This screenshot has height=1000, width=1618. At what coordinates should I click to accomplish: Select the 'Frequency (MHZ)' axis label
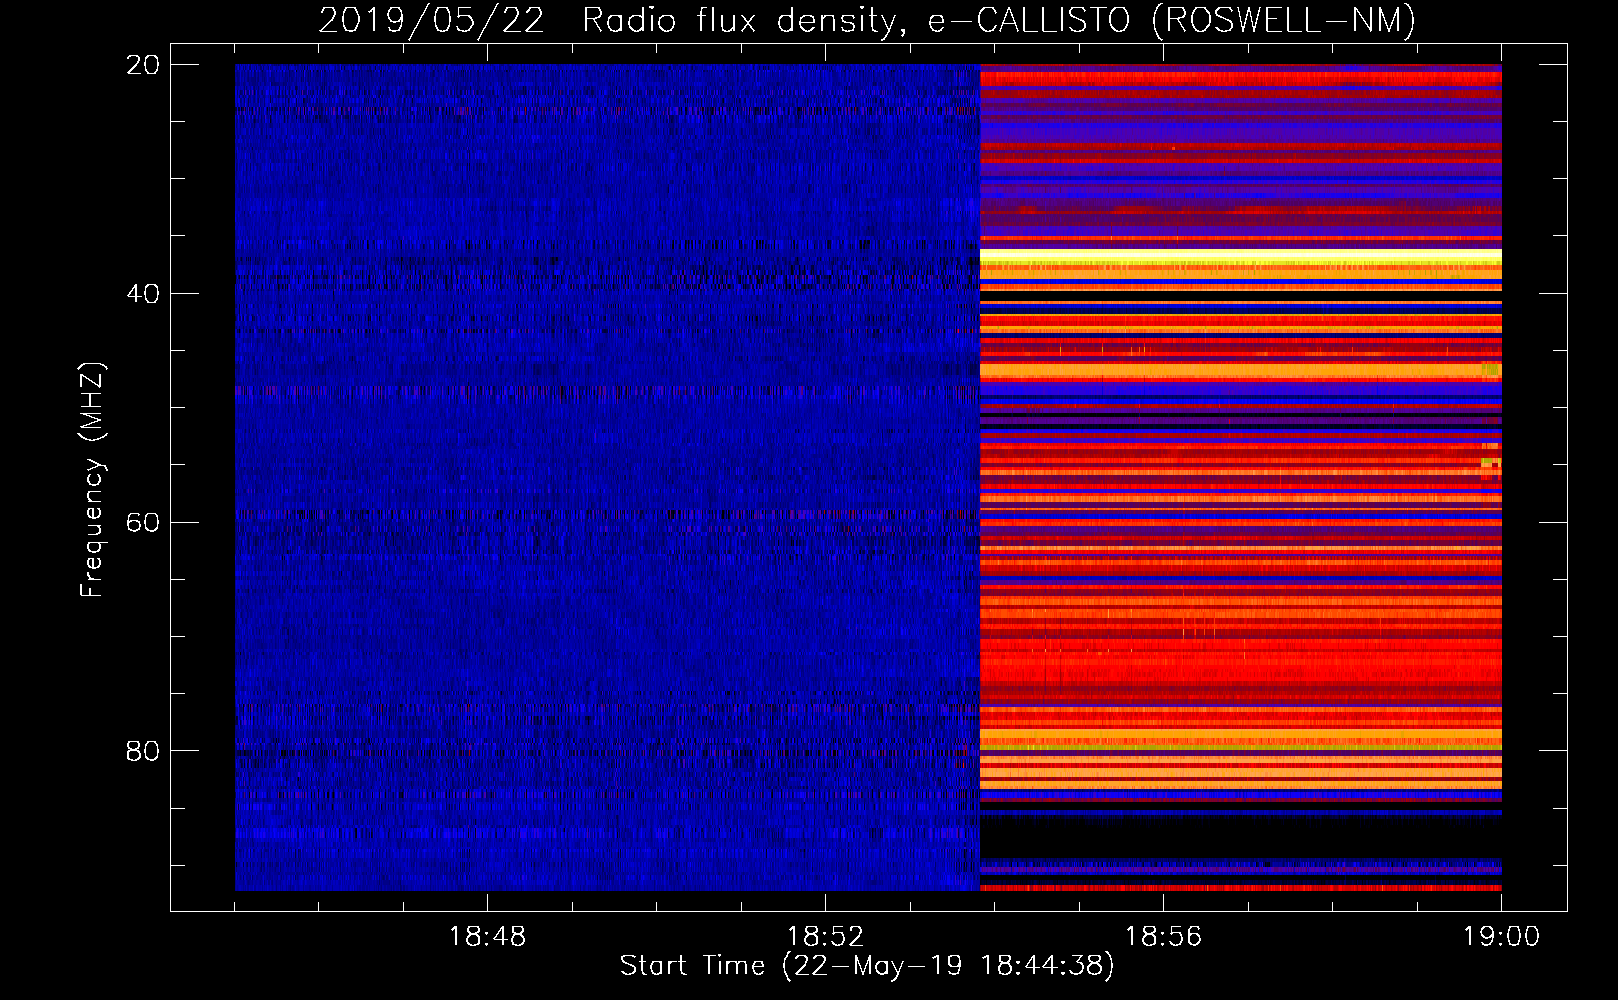point(92,480)
